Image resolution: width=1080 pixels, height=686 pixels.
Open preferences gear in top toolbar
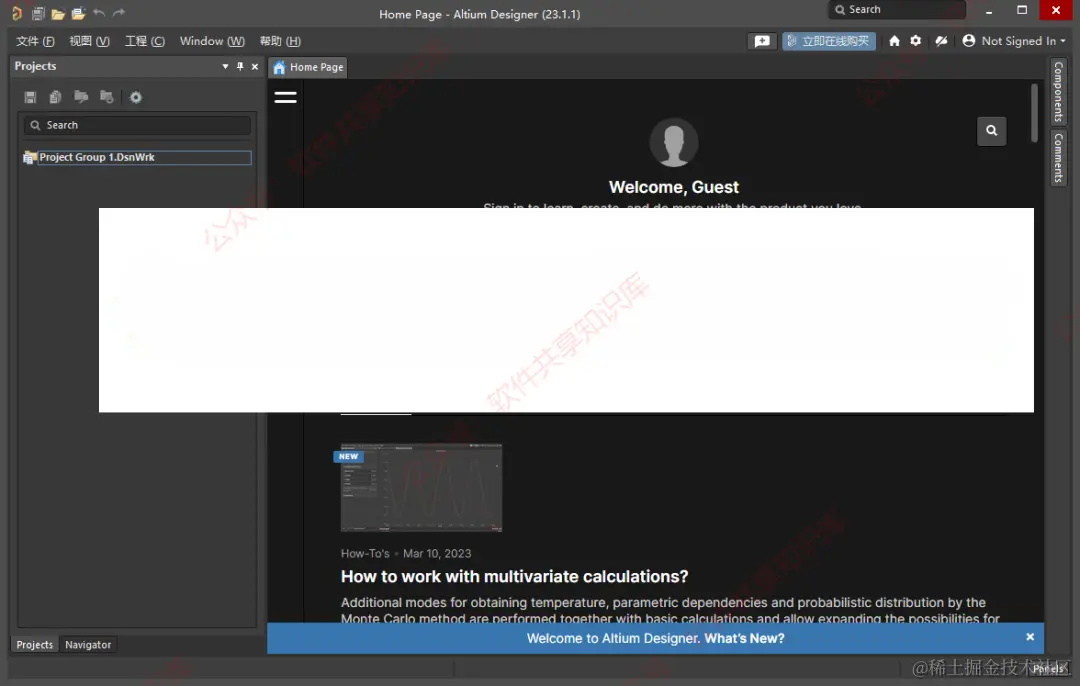[915, 41]
